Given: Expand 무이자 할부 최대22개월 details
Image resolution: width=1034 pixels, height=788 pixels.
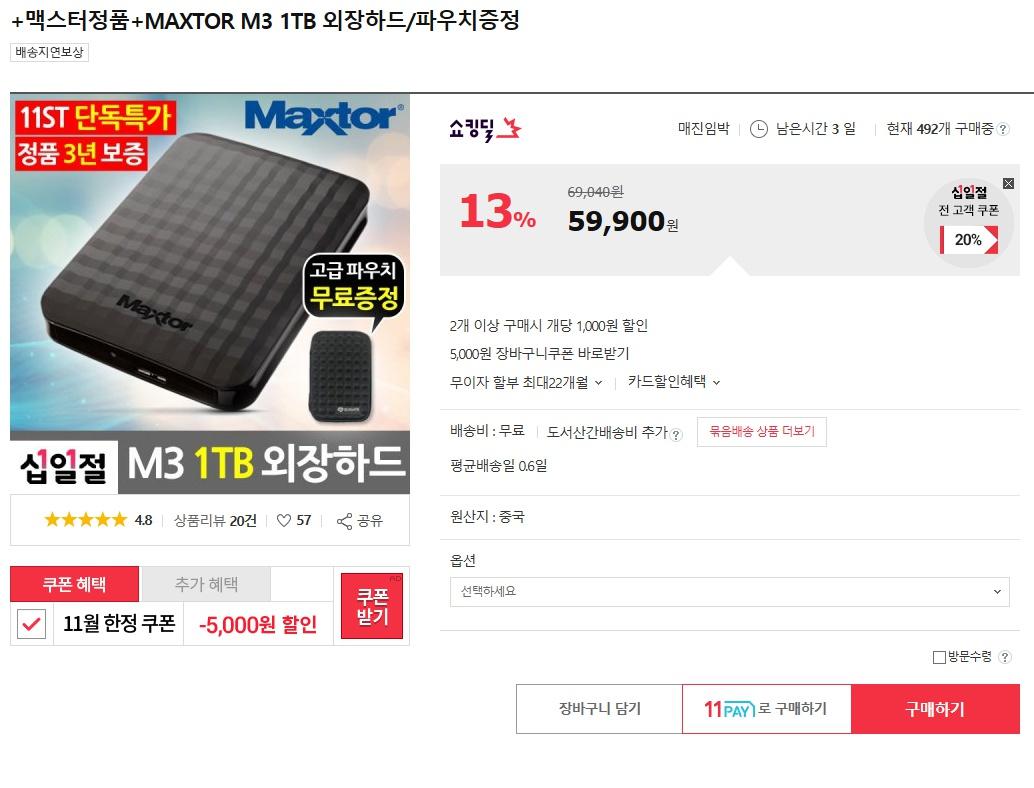Looking at the screenshot, I should 526,382.
